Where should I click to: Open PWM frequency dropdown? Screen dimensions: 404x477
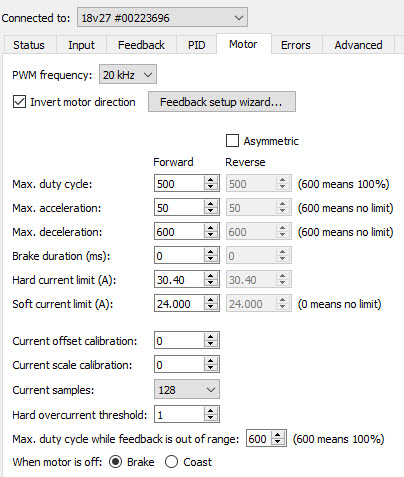tap(128, 75)
